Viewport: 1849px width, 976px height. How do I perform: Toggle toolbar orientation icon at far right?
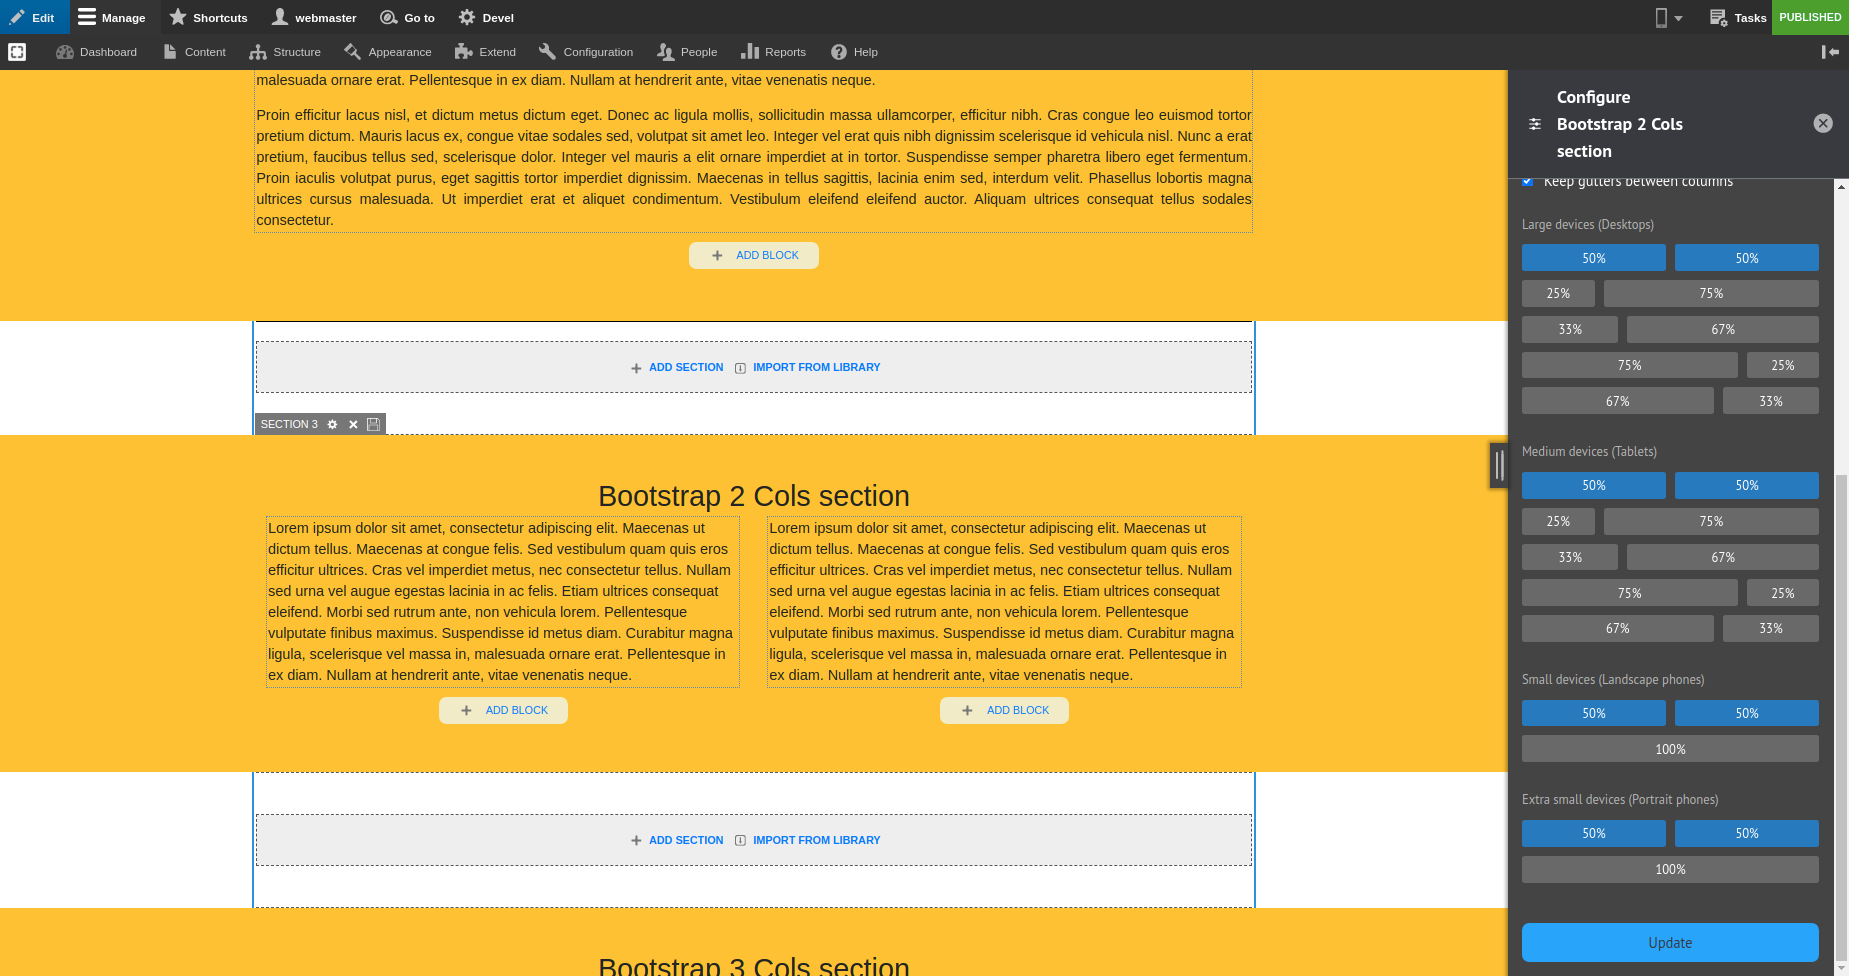click(x=1831, y=51)
